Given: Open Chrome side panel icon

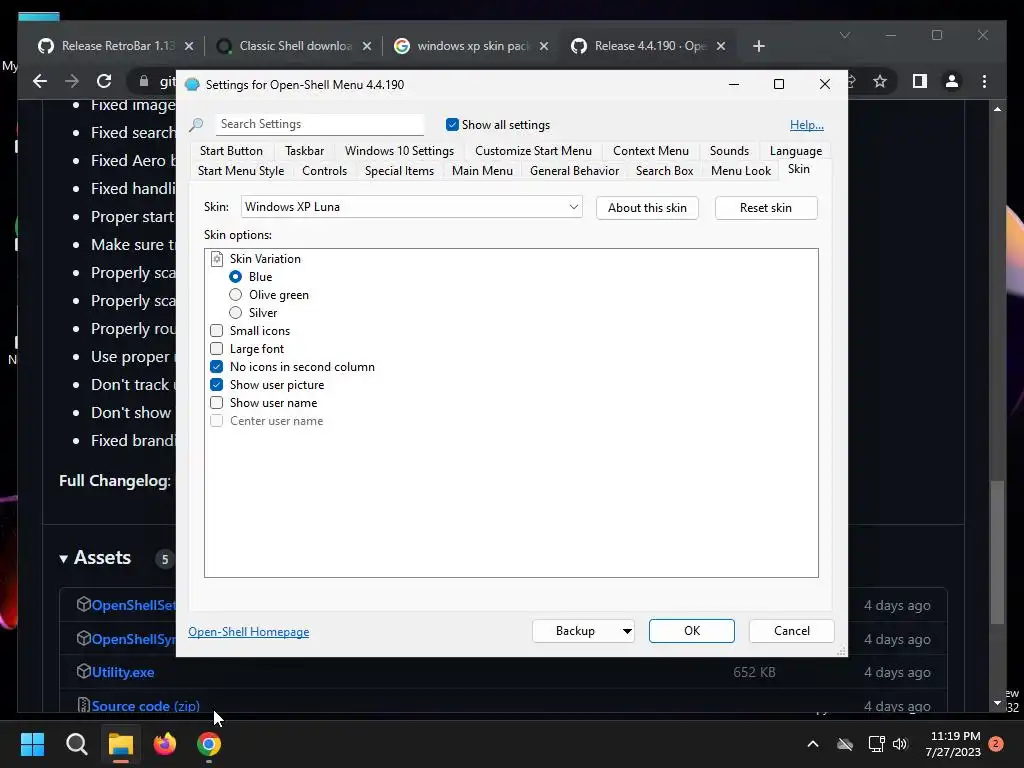Looking at the screenshot, I should [x=920, y=81].
